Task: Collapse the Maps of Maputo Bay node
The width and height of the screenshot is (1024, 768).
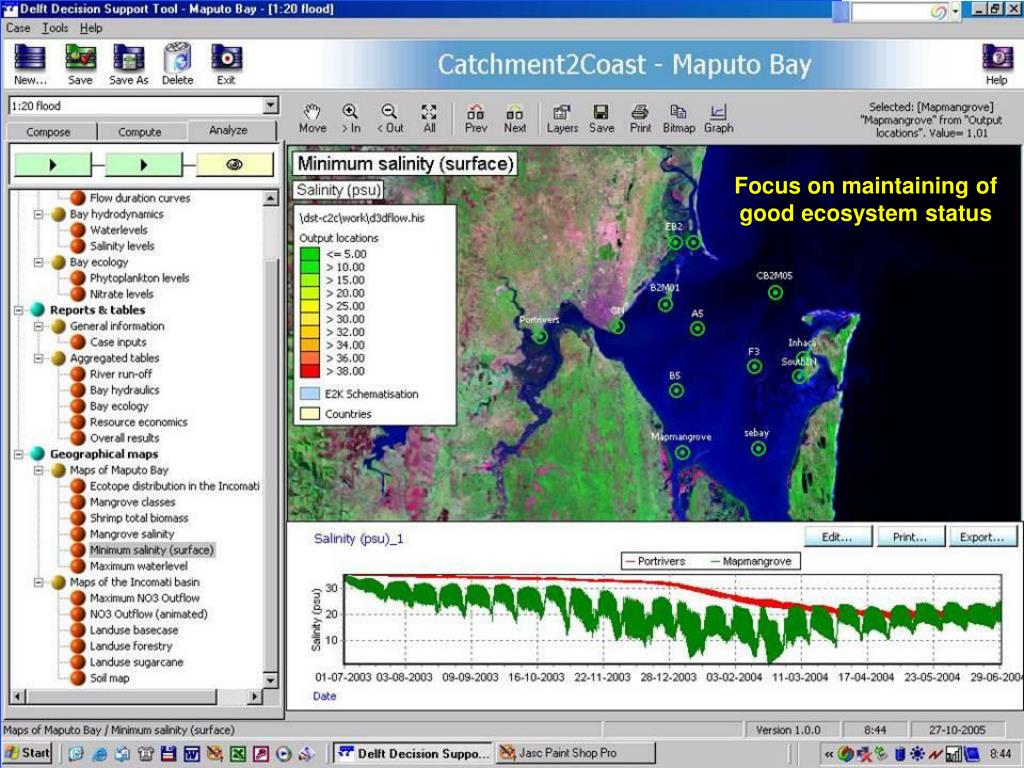Action: click(x=39, y=470)
